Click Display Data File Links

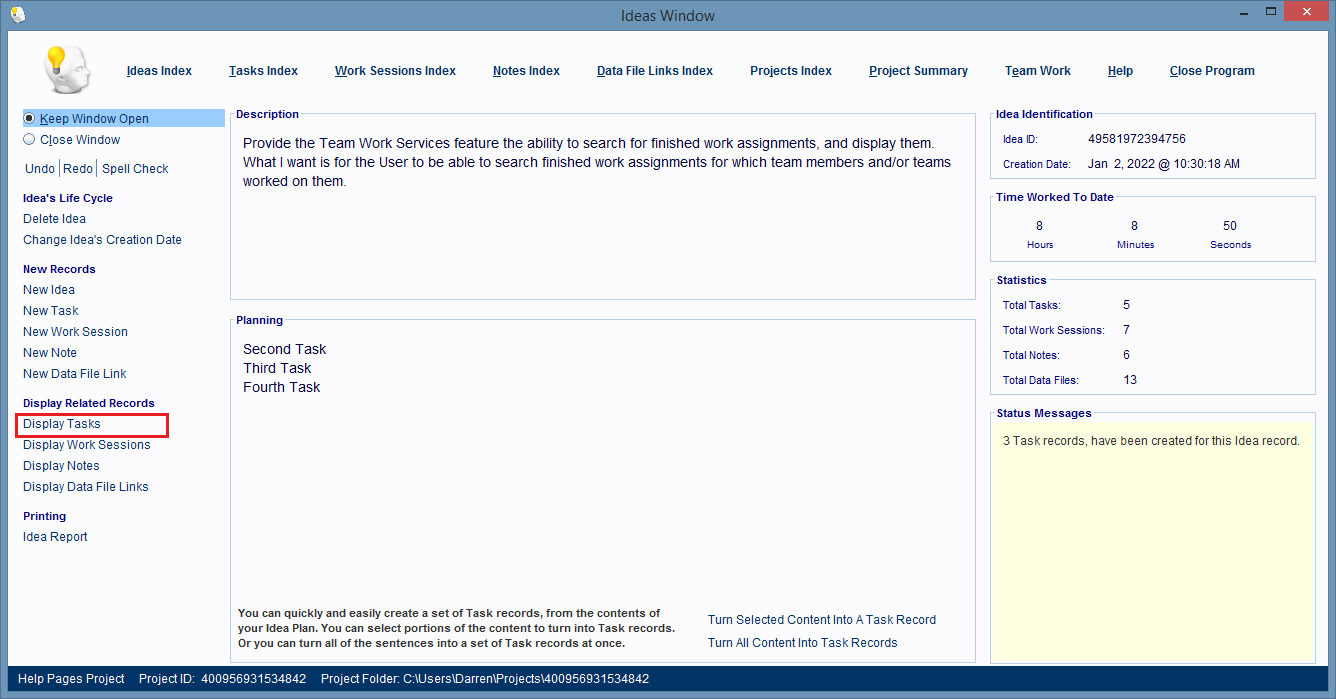[86, 487]
